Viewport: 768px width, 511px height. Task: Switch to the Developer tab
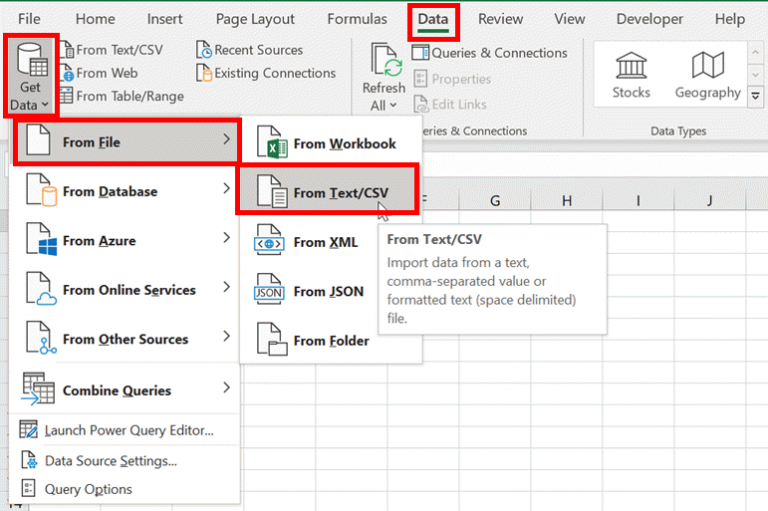pos(649,19)
